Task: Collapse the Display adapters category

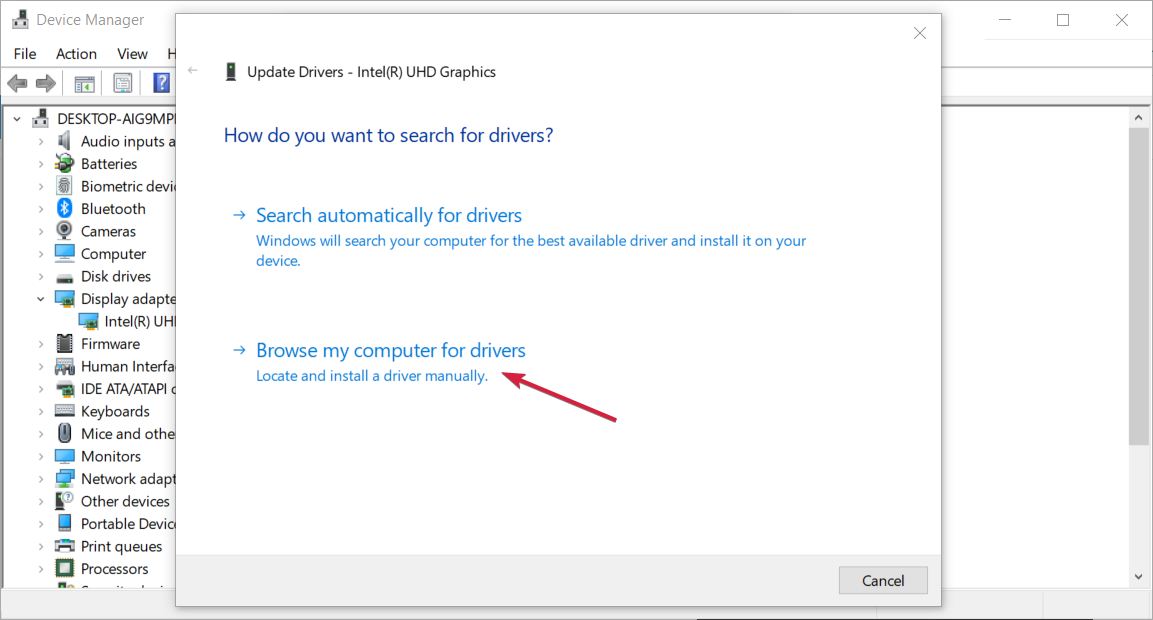Action: 41,298
